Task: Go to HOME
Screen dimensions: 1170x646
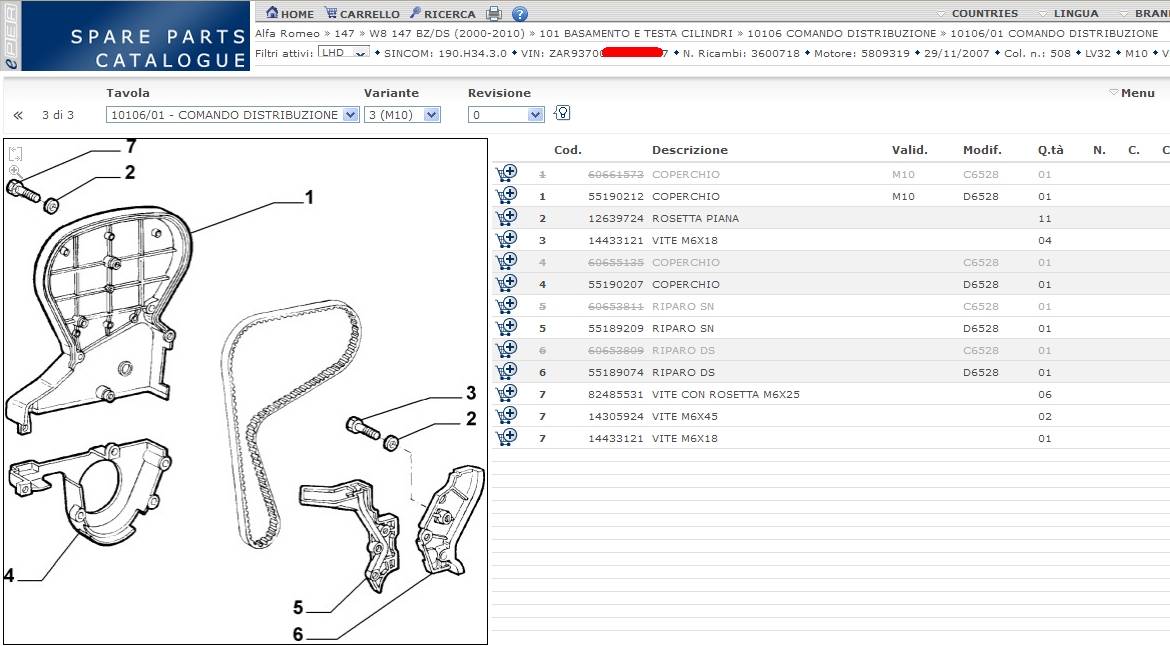Action: 290,13
